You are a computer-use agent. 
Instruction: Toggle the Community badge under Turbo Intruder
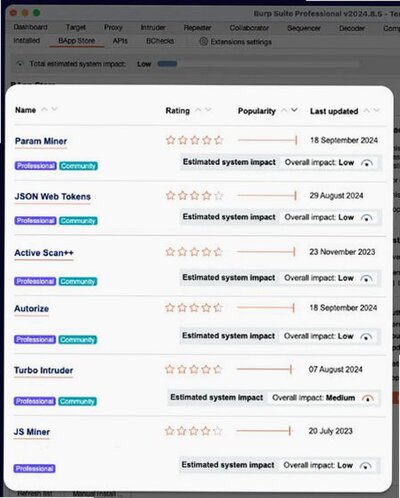[x=78, y=401]
